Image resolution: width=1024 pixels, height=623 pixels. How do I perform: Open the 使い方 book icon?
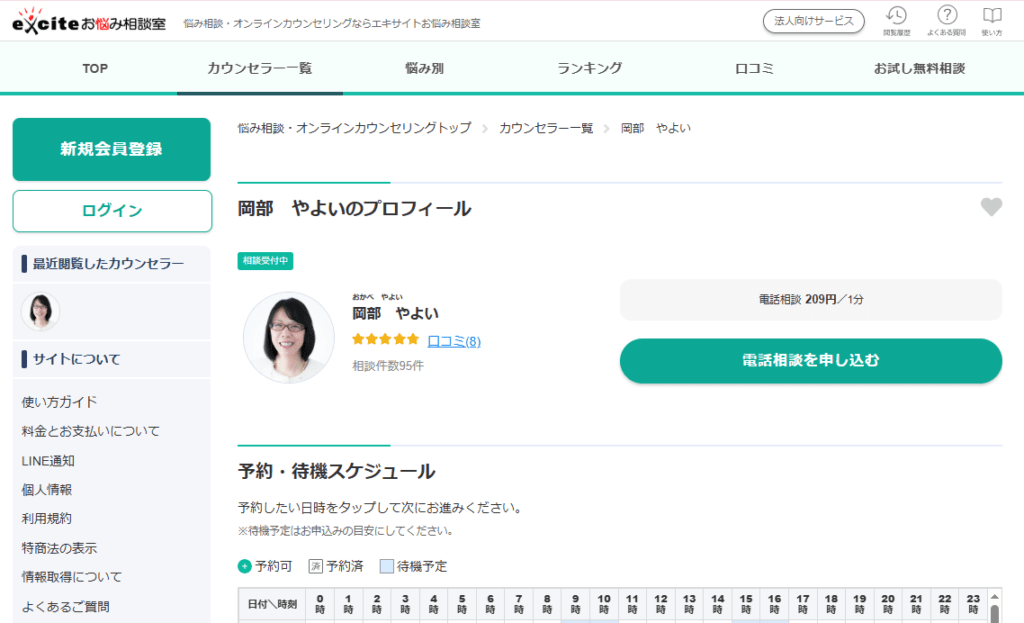[991, 18]
